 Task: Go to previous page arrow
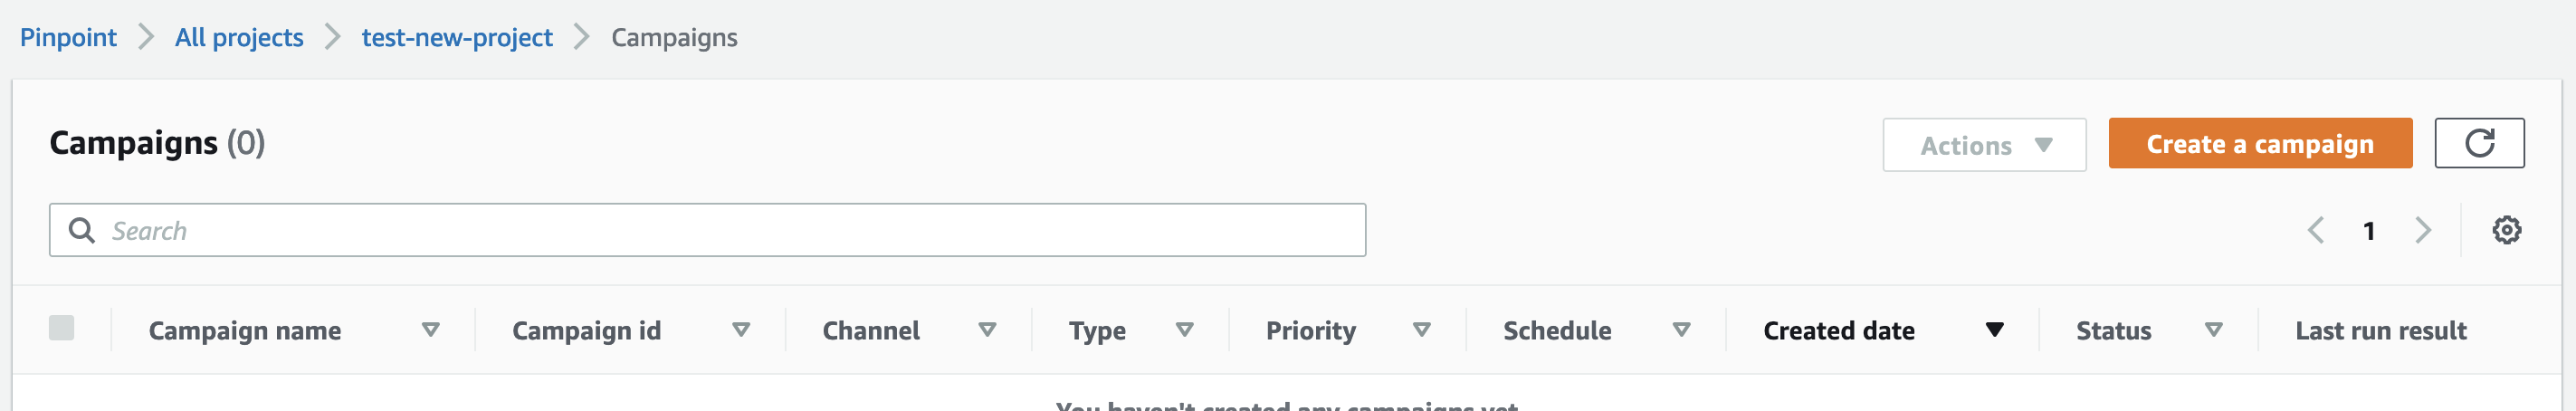(x=2315, y=230)
